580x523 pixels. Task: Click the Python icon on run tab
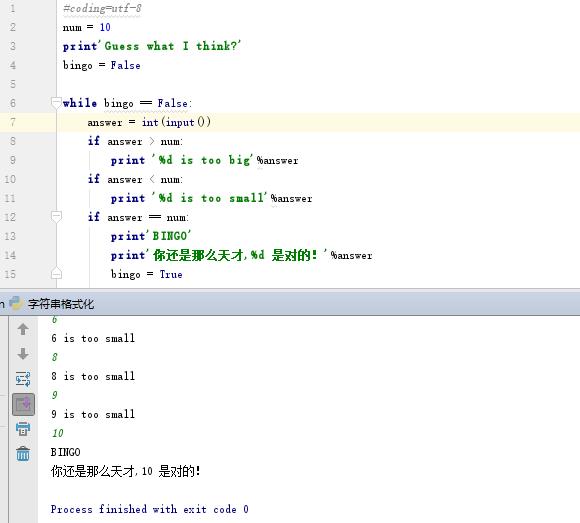[x=16, y=303]
